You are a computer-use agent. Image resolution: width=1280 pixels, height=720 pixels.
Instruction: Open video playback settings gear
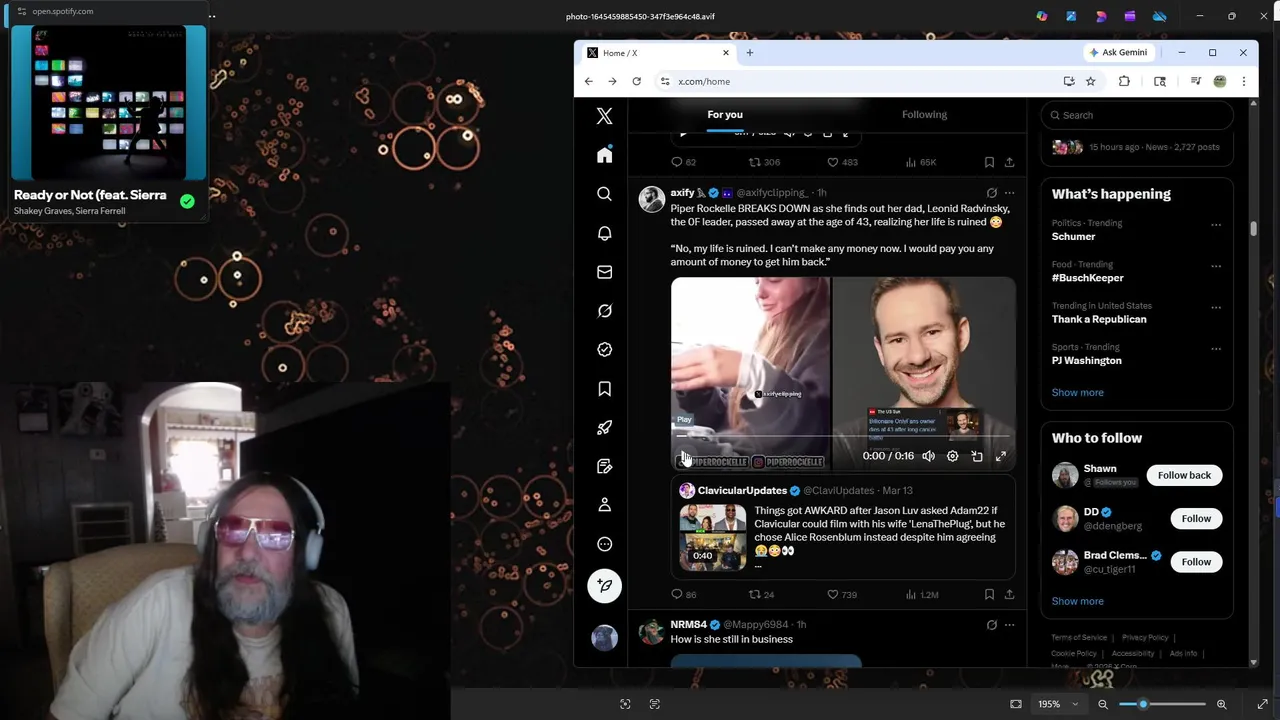(x=952, y=456)
